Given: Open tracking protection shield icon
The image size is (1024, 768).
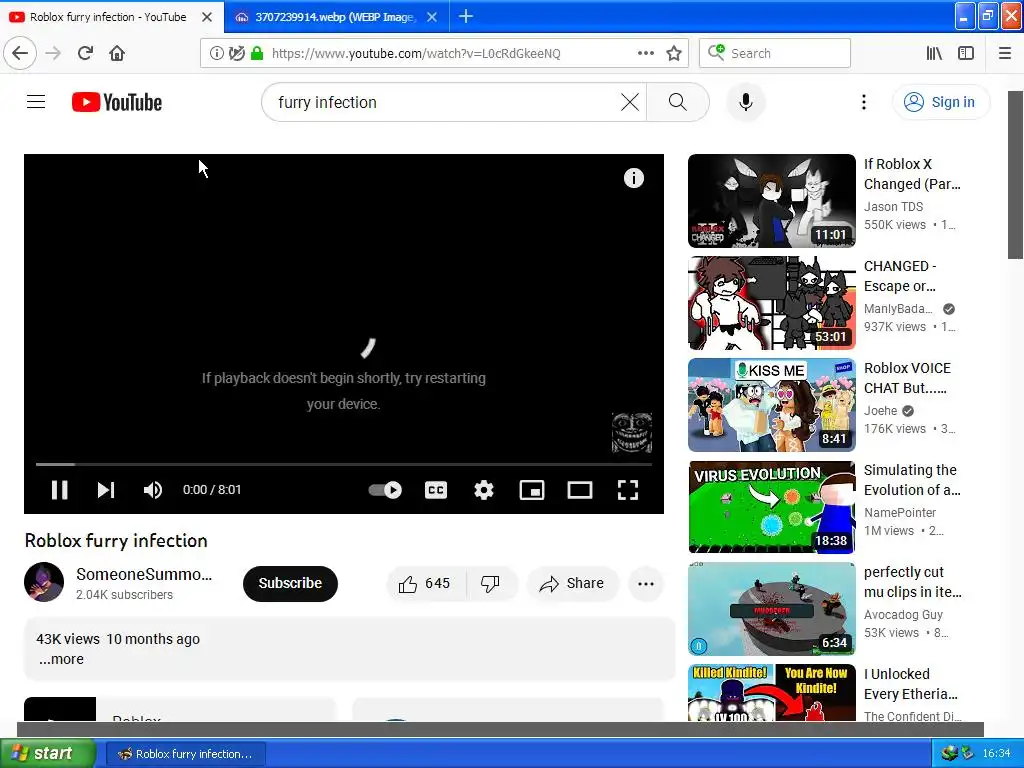Looking at the screenshot, I should point(236,53).
